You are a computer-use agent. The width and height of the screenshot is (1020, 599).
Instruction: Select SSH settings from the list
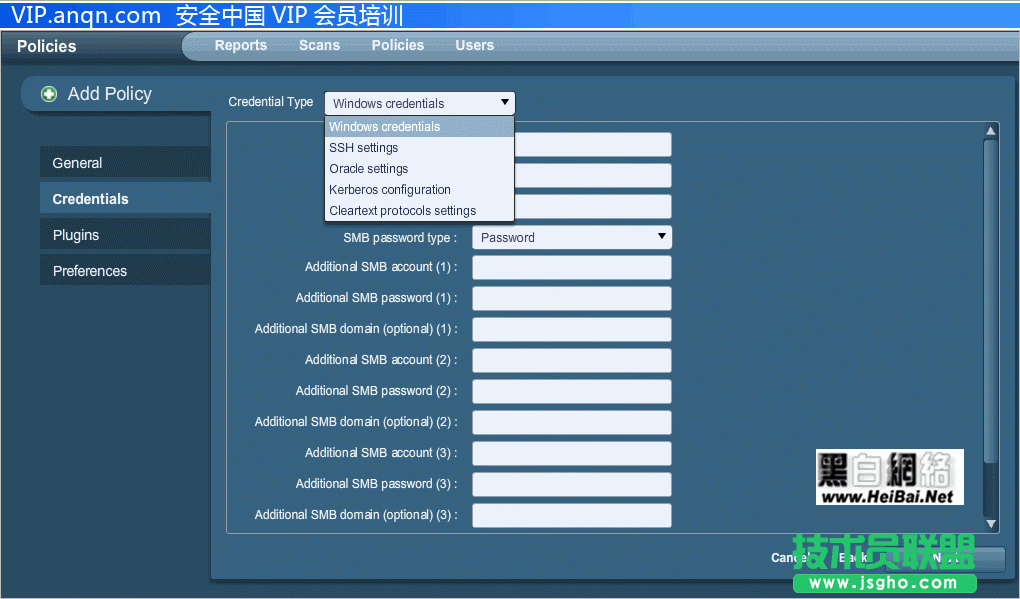click(x=364, y=148)
